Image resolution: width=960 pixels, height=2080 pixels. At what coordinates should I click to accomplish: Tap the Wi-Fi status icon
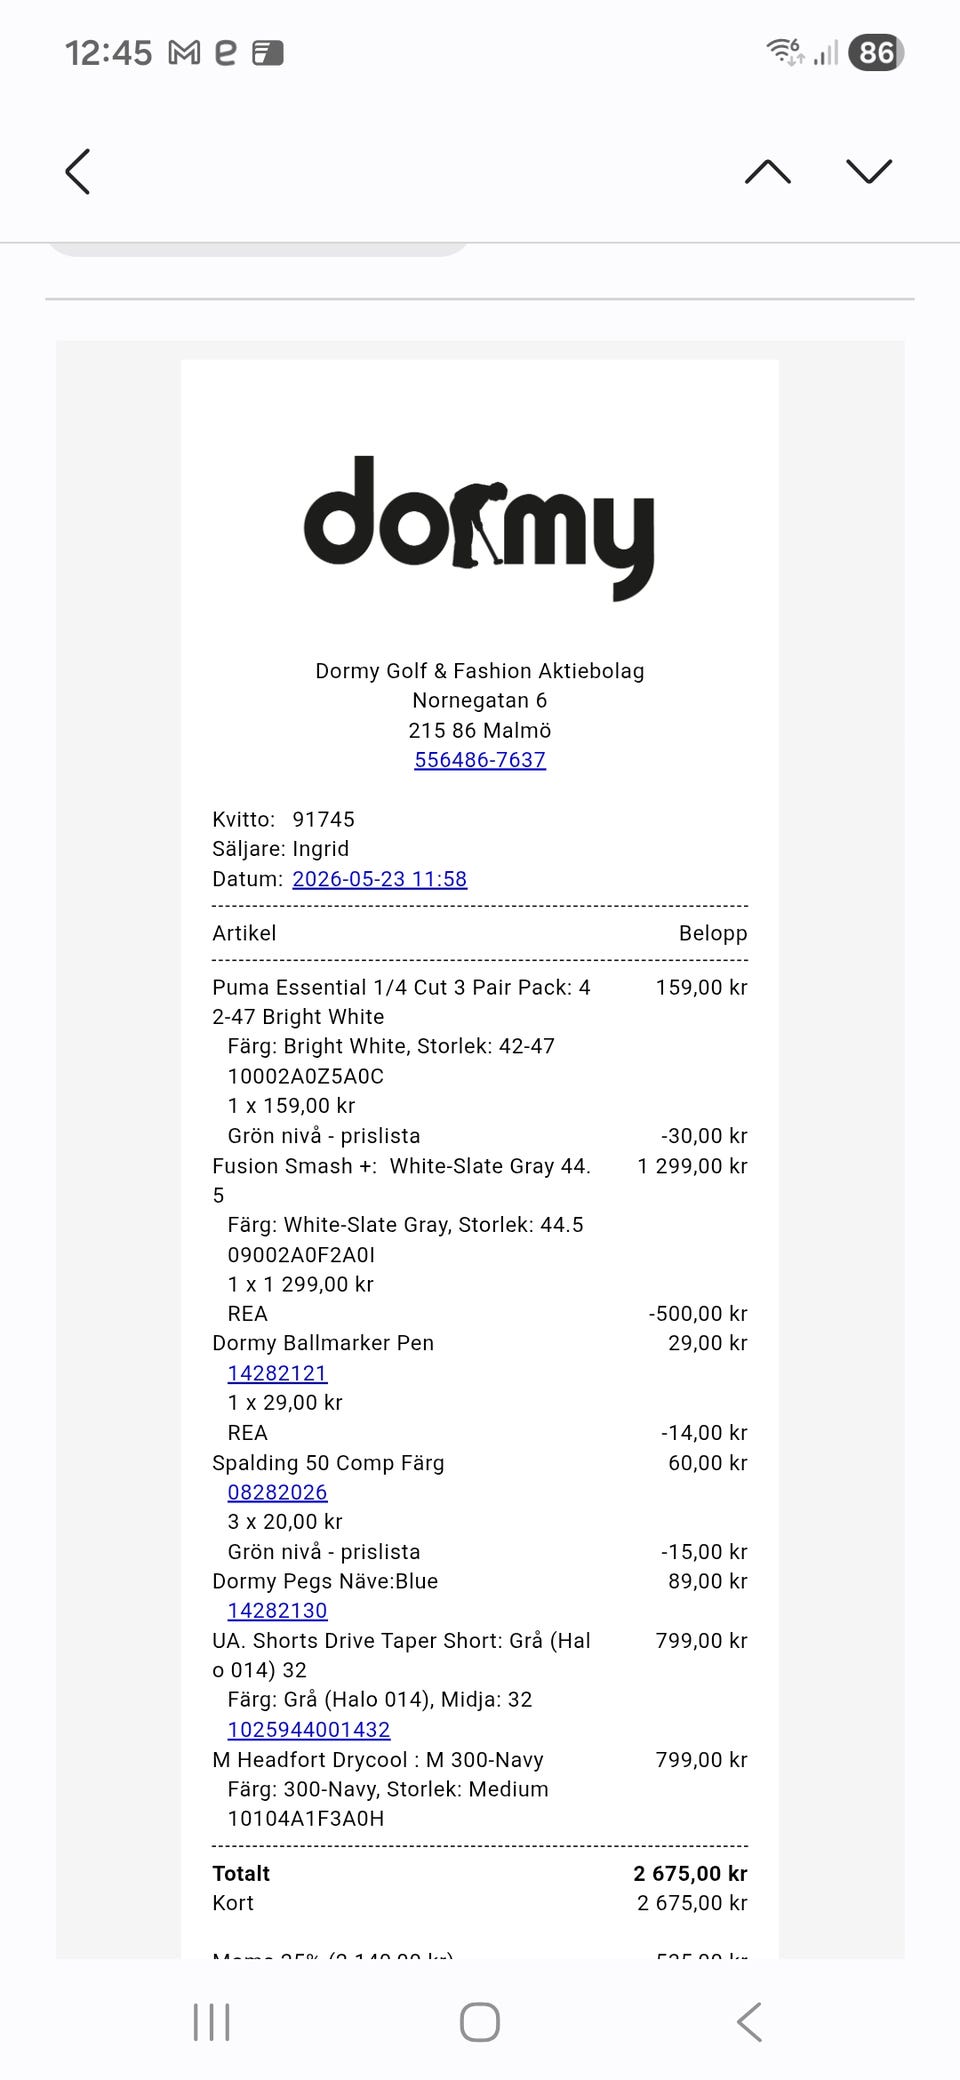click(x=785, y=51)
